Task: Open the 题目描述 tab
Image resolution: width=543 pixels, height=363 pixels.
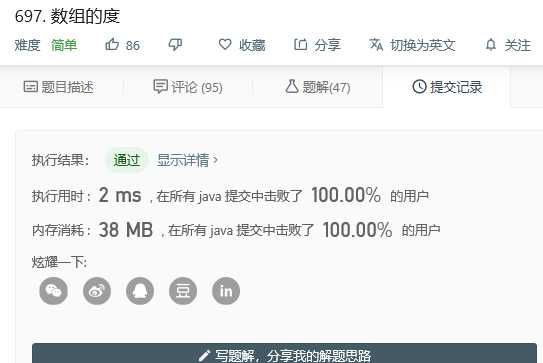Action: [x=59, y=87]
